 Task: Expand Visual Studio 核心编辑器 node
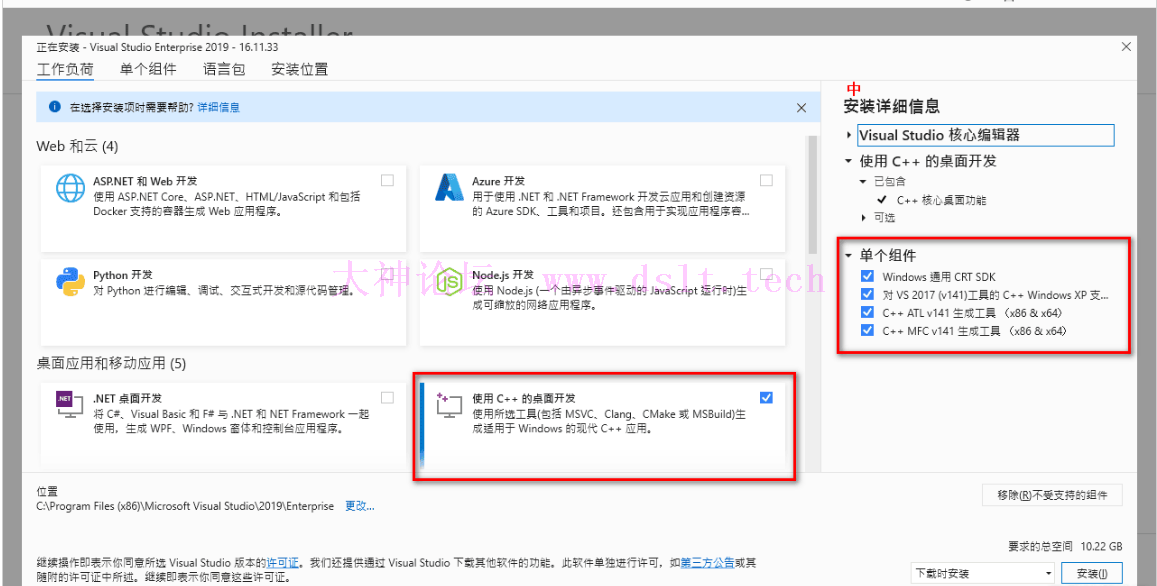849,136
